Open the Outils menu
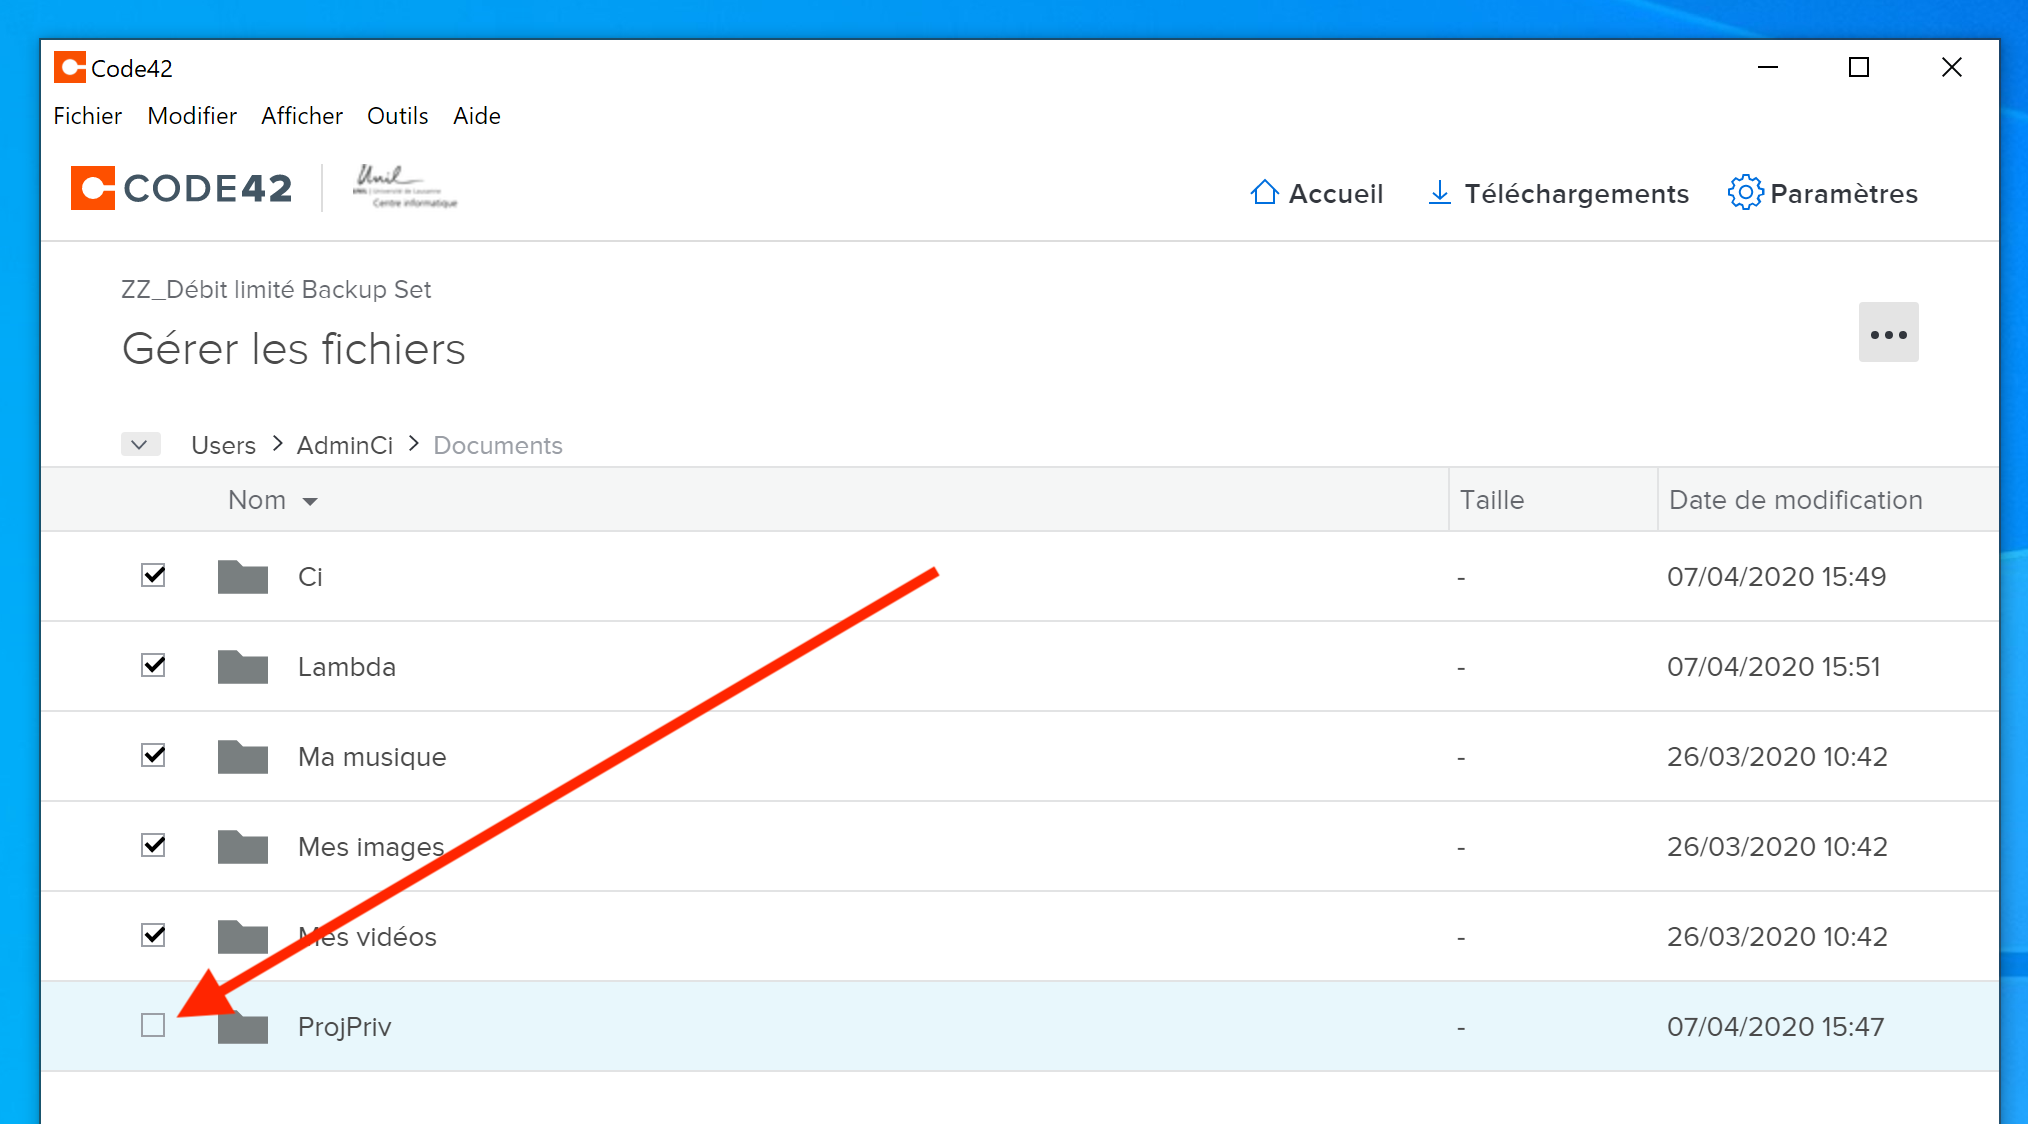2028x1124 pixels. (x=397, y=116)
